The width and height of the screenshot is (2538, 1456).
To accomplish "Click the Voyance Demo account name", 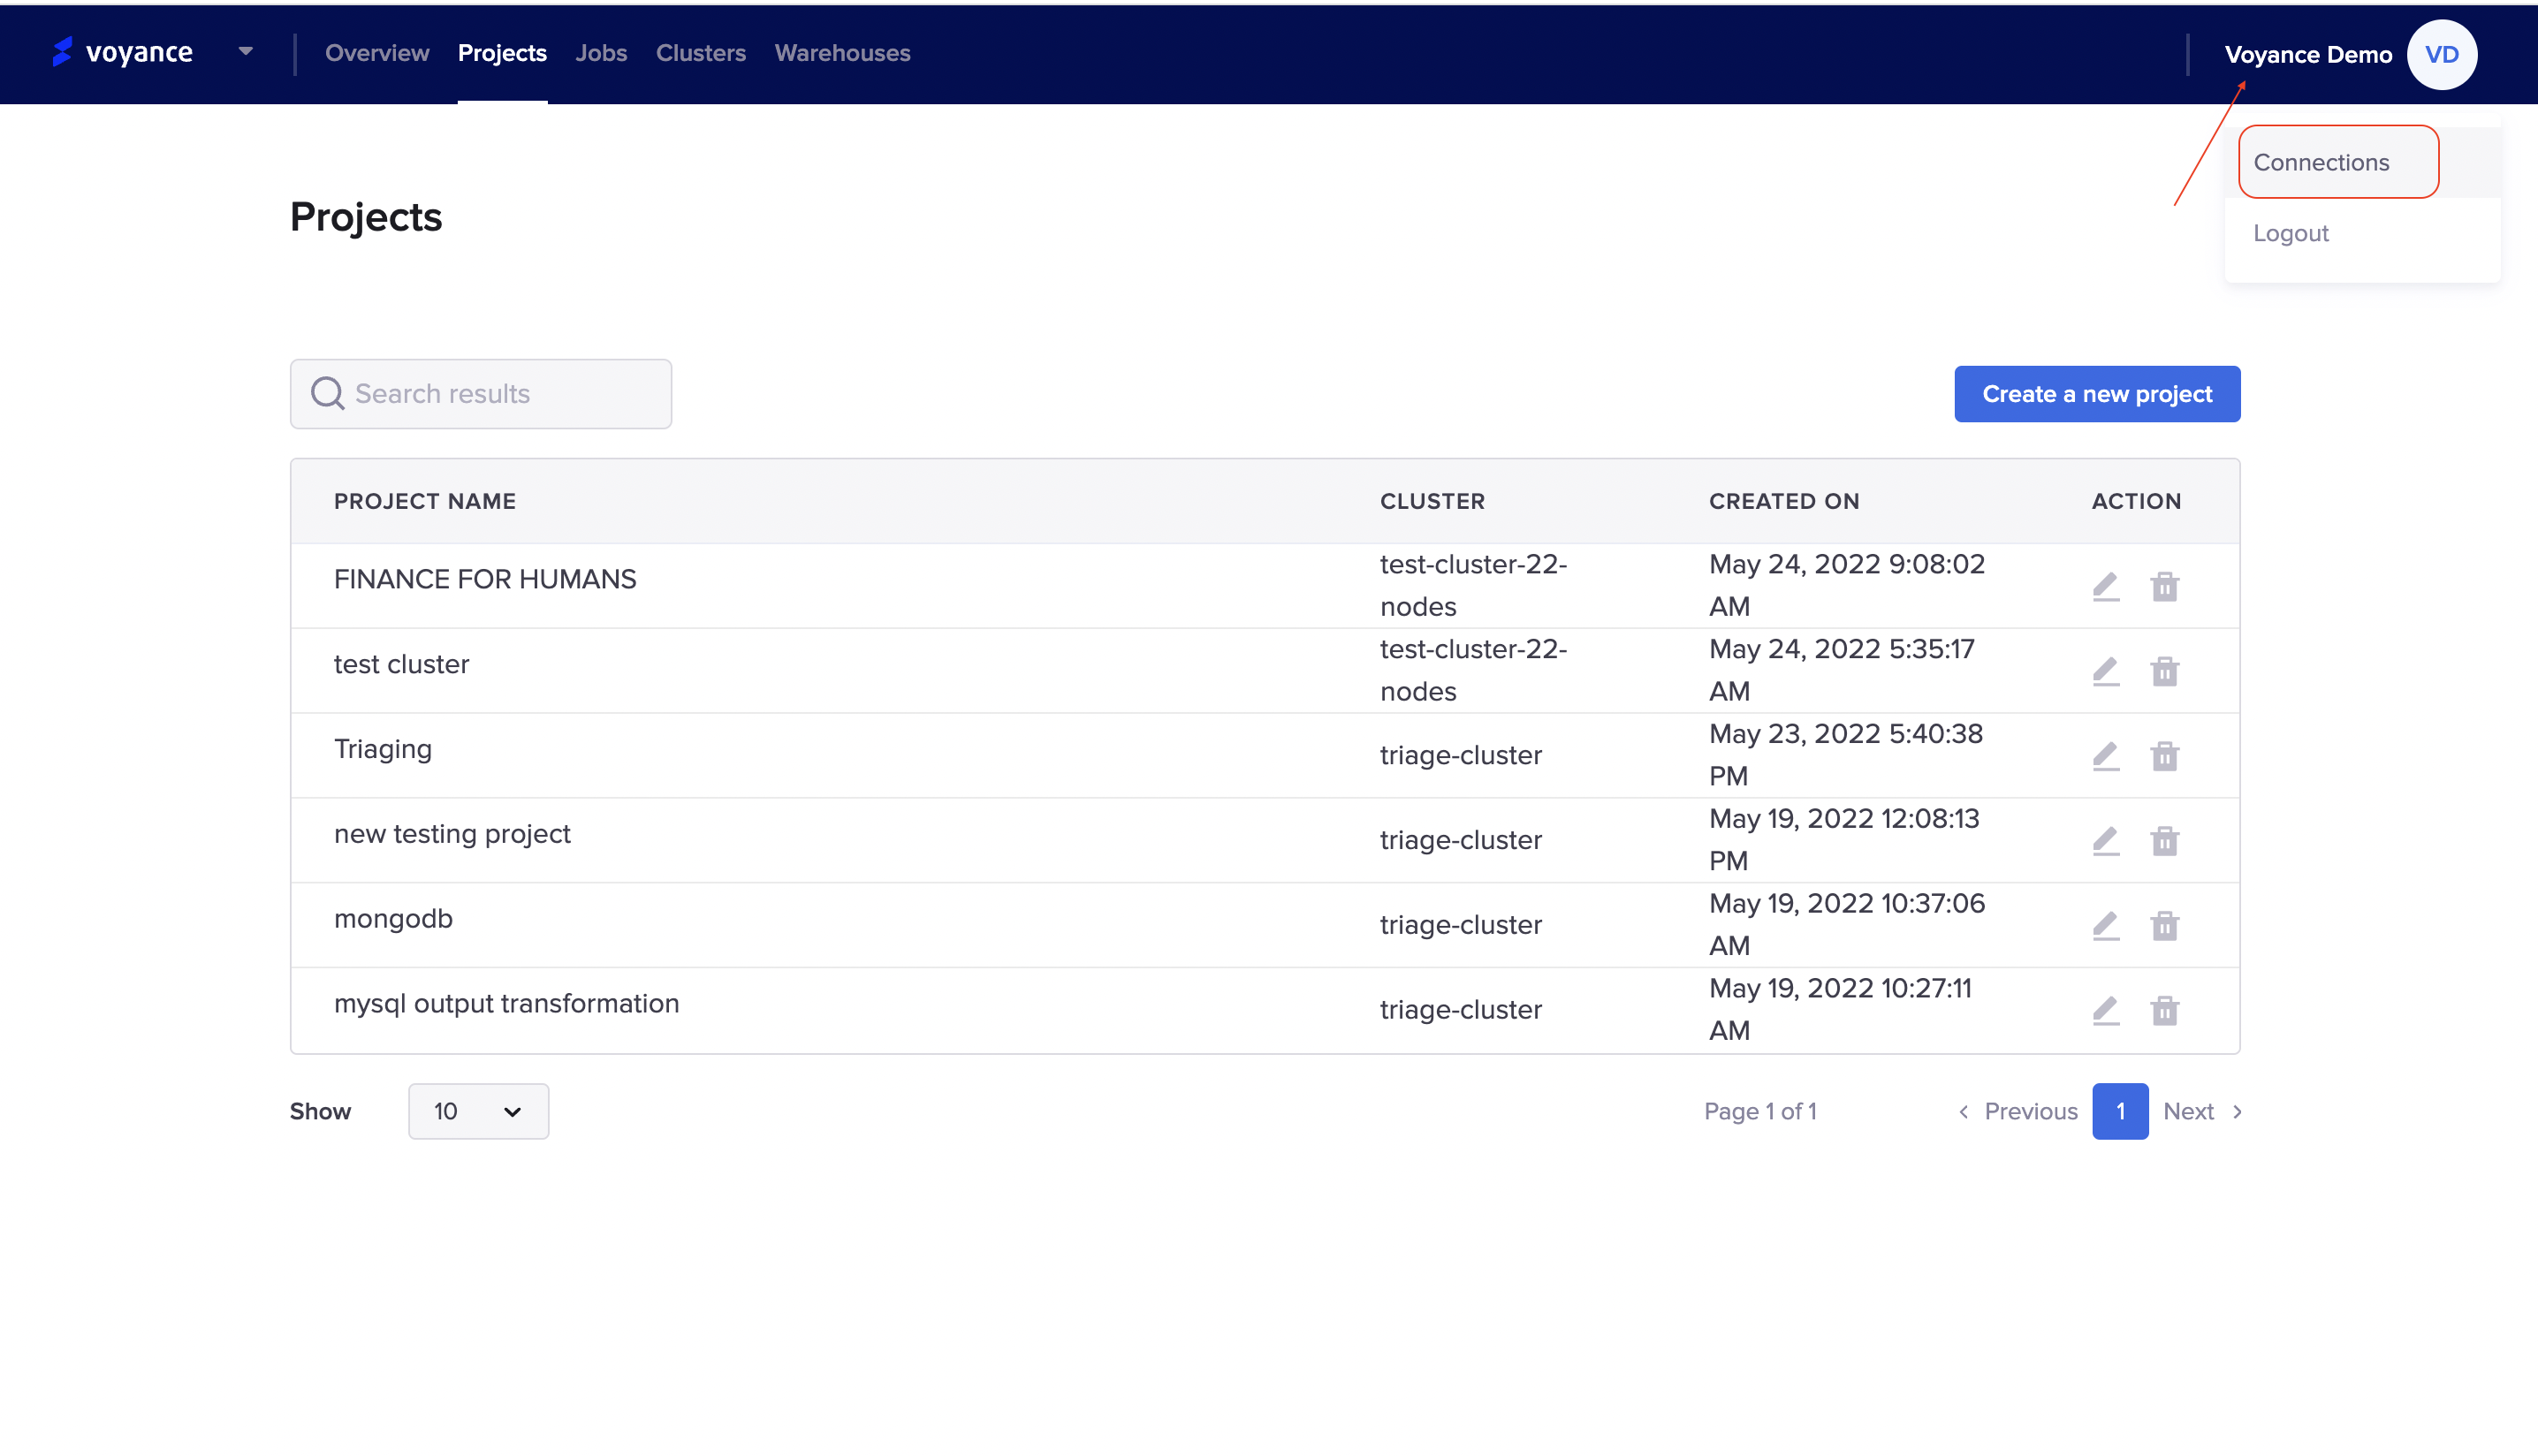I will click(2308, 55).
